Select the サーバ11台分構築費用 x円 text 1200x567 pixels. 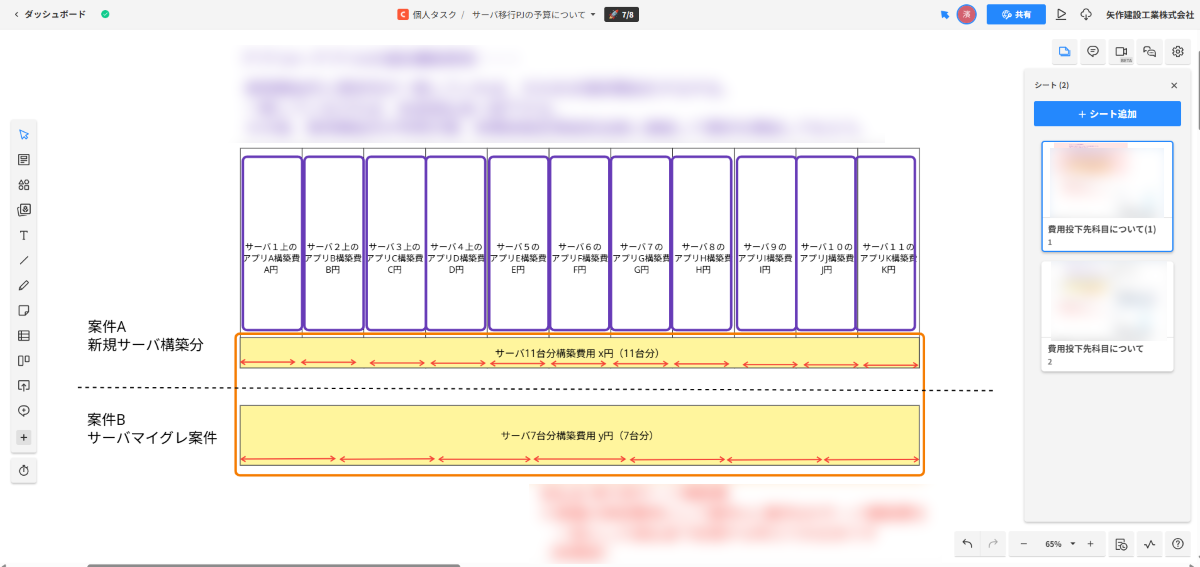pos(577,353)
